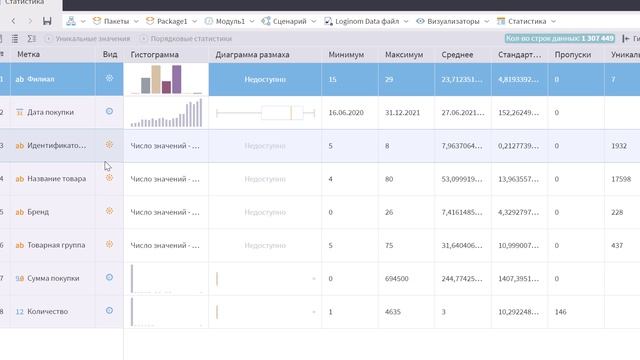Open the Сумма покупки histogram thumbnail
Viewport: 640px width, 360px height.
point(166,279)
